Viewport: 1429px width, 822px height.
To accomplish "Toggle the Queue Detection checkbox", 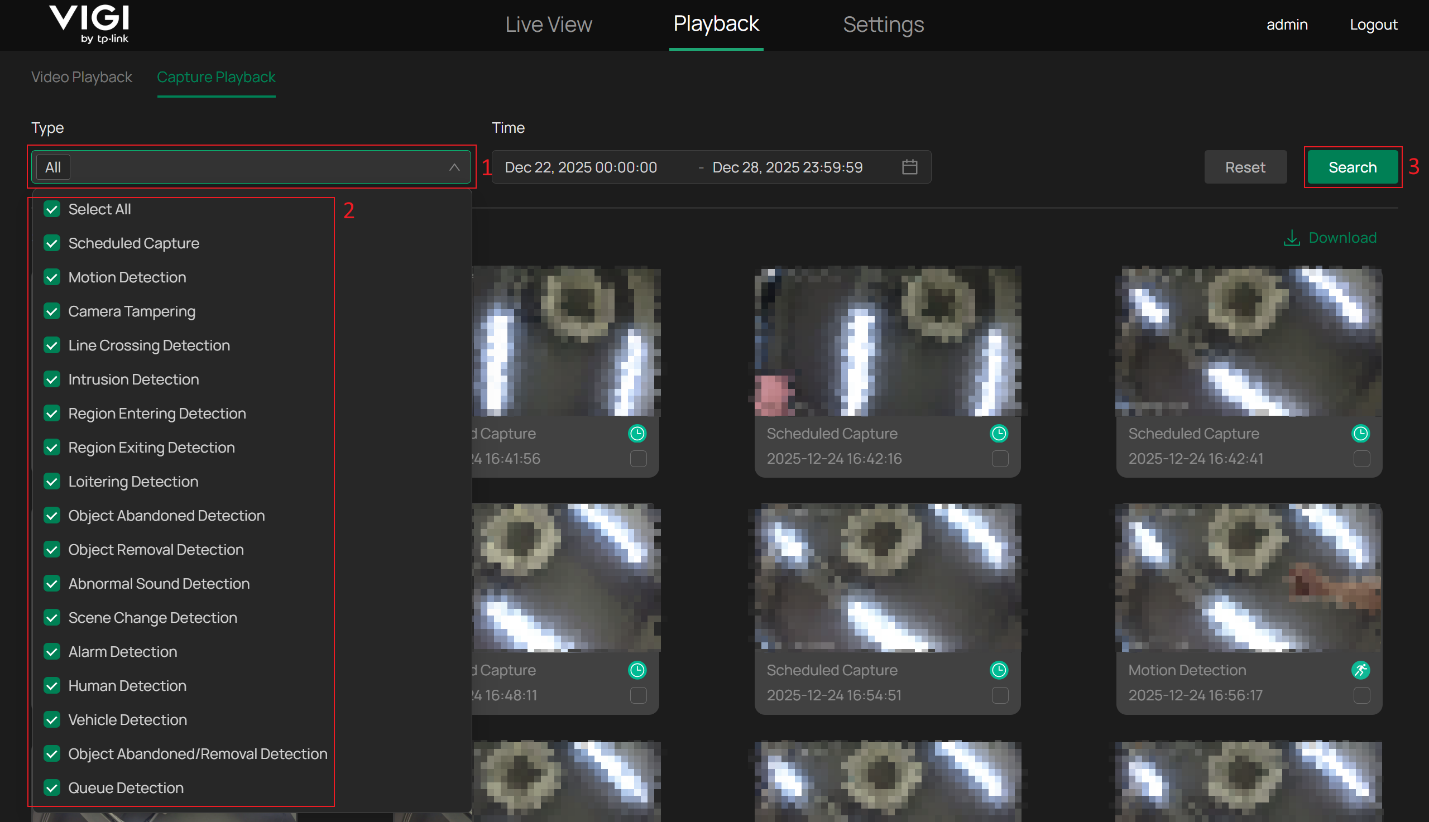I will [x=52, y=788].
